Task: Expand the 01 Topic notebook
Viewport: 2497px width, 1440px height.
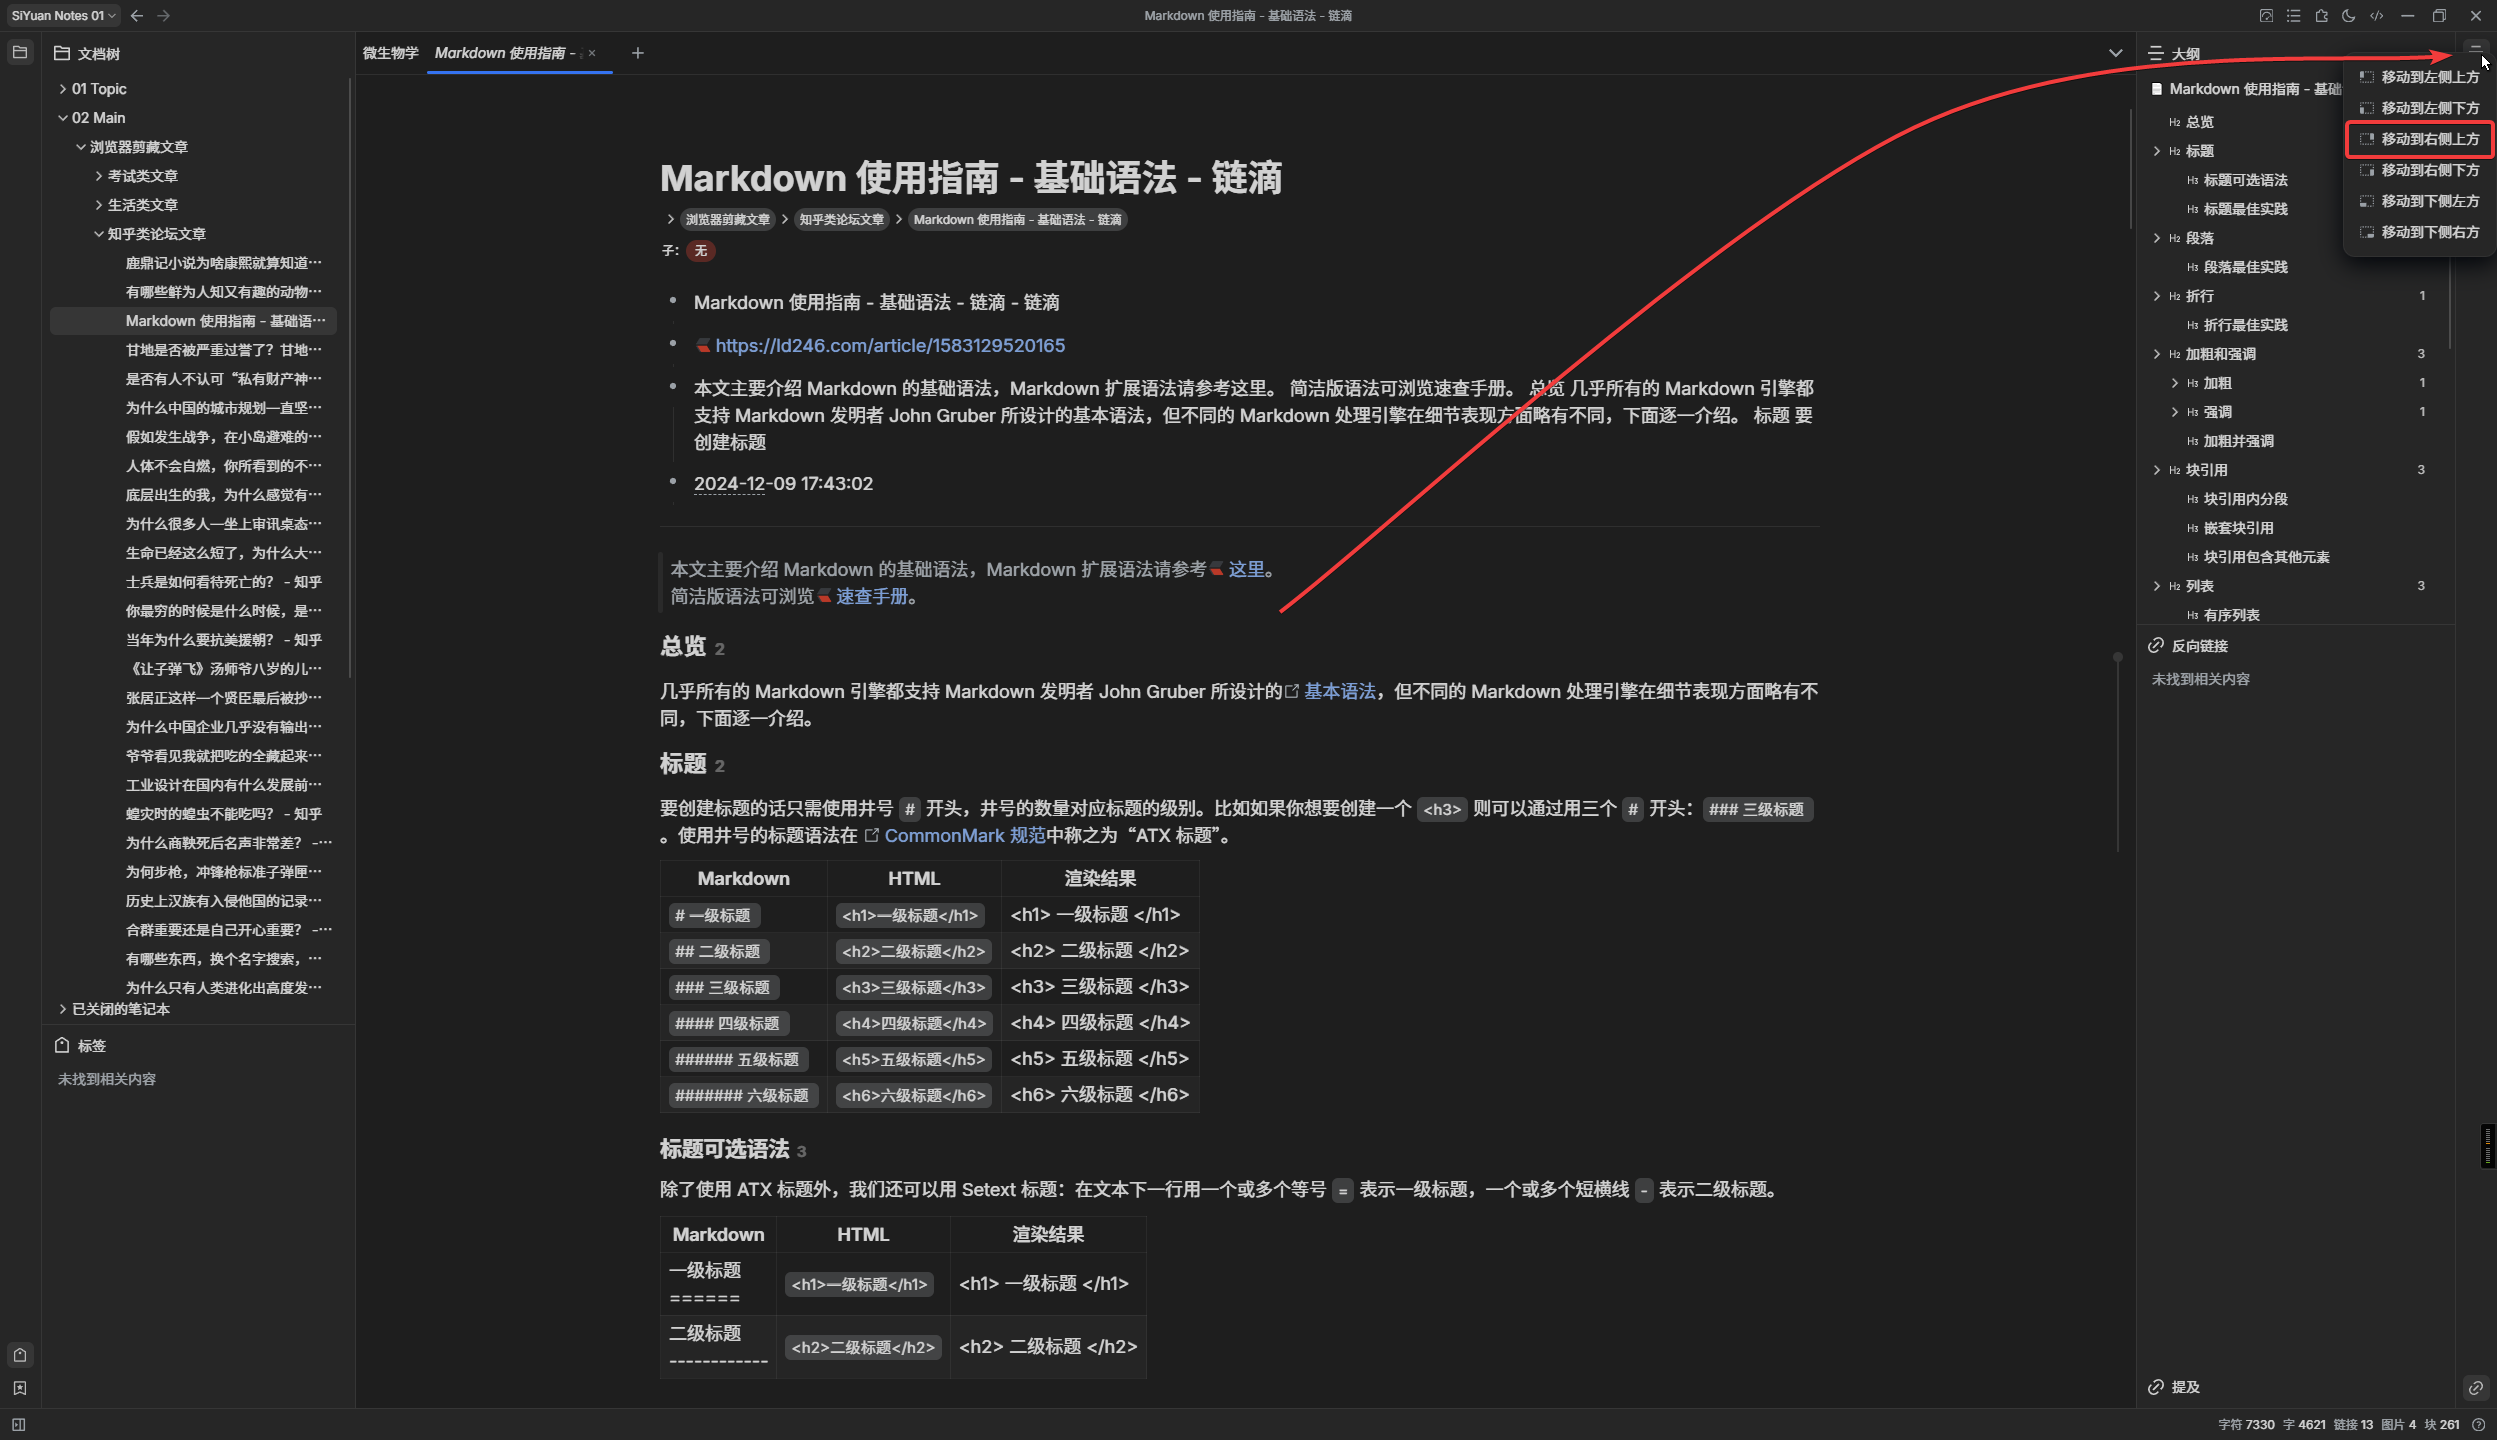Action: pyautogui.click(x=63, y=89)
